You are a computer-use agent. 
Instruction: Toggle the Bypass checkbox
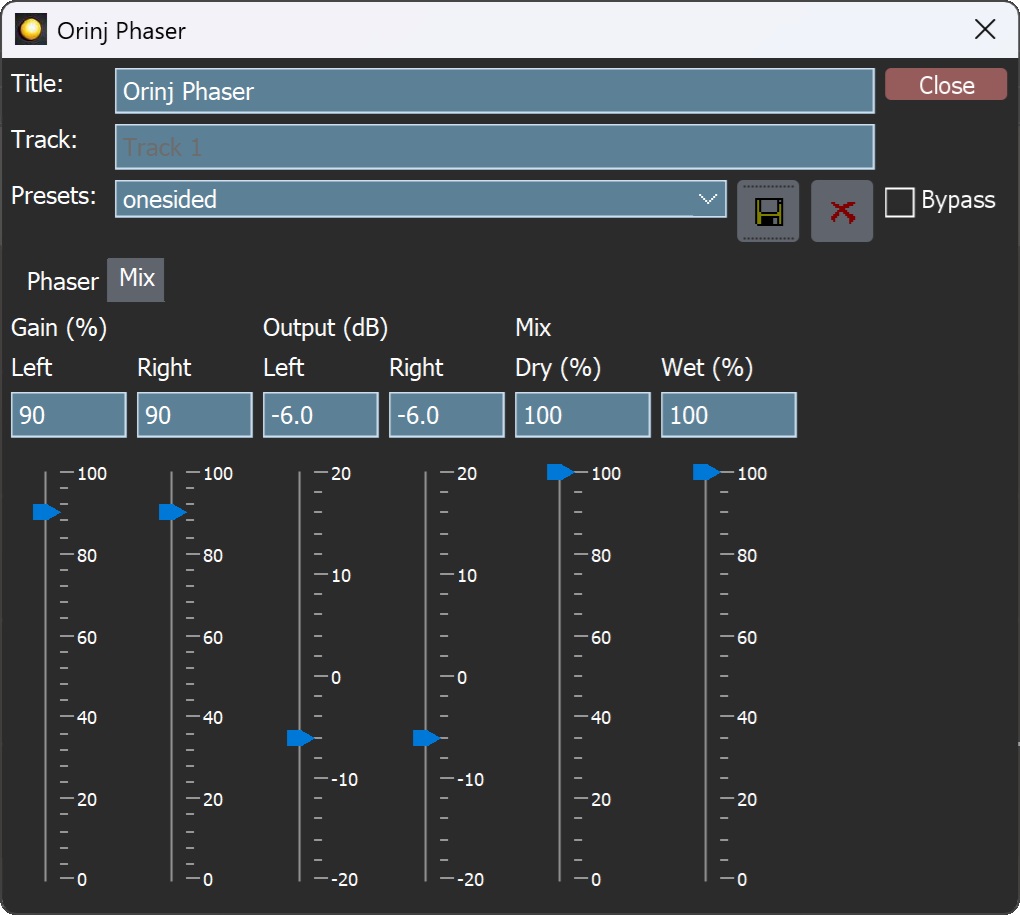click(900, 202)
